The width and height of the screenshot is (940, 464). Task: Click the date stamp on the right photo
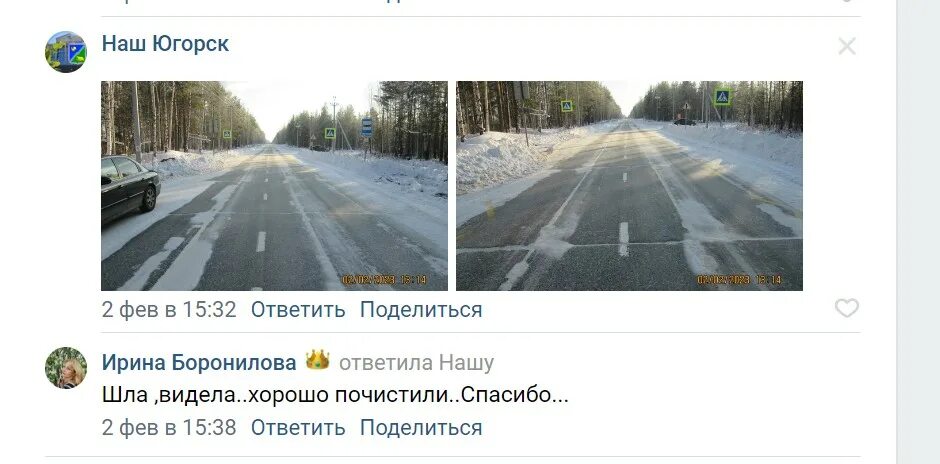coord(739,279)
